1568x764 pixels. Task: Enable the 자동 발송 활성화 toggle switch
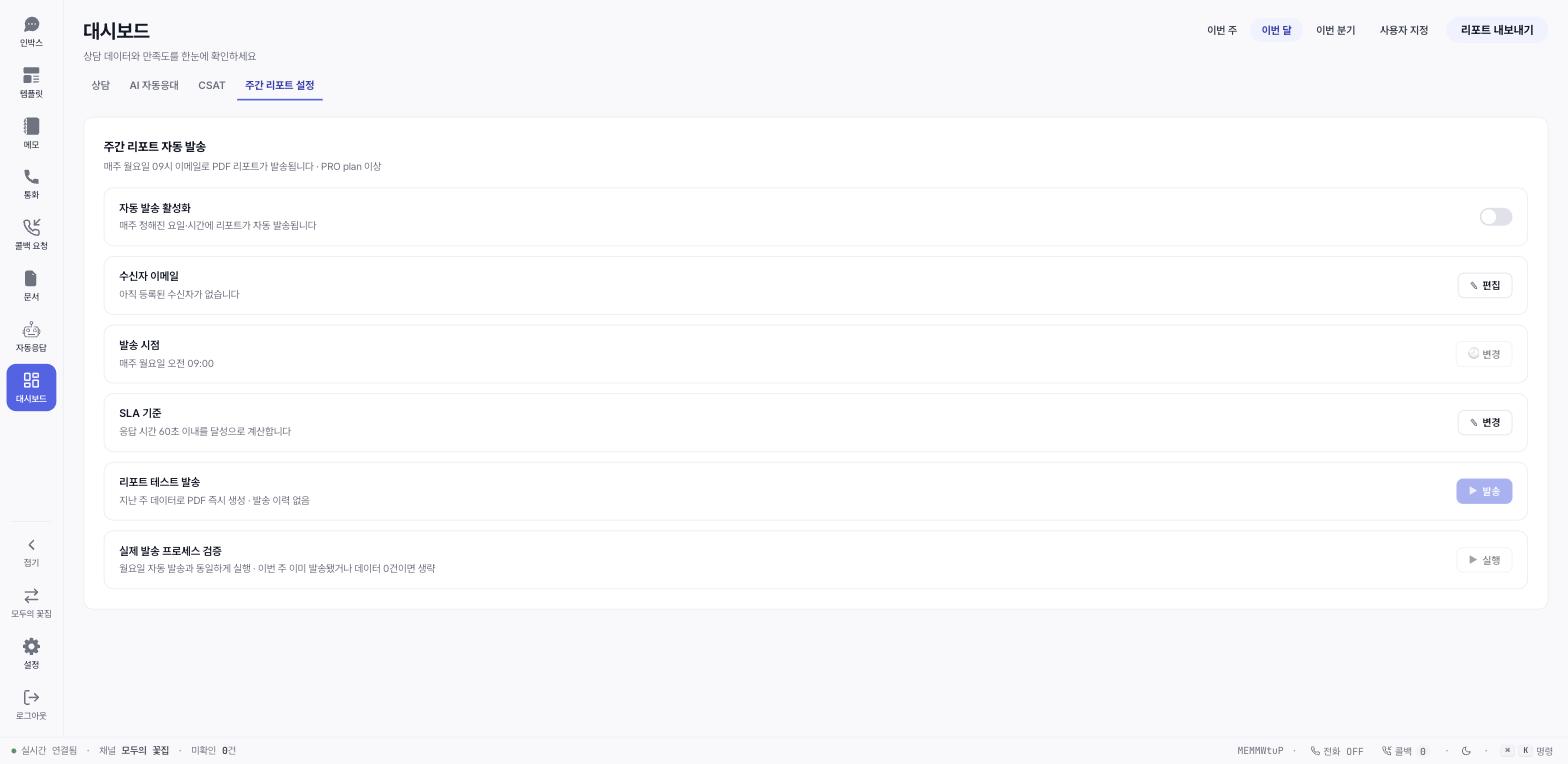tap(1496, 217)
